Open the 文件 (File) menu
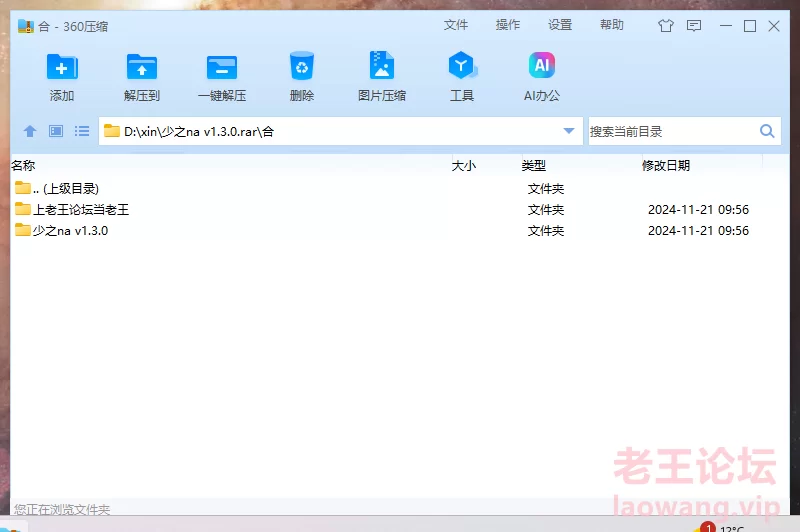 coord(456,24)
